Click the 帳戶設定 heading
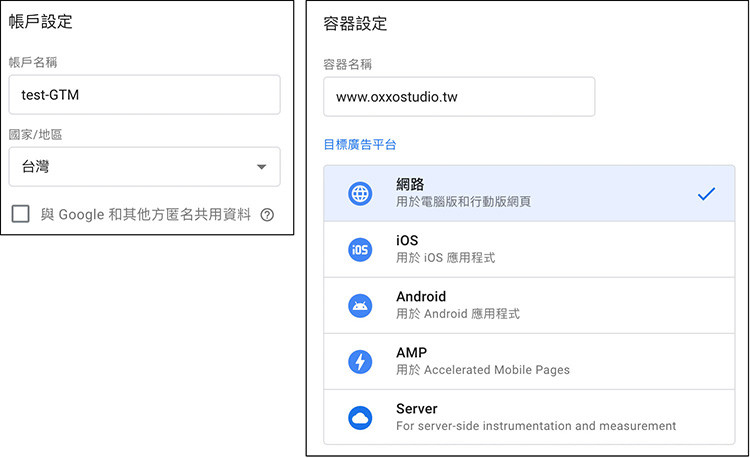This screenshot has height=458, width=750. 41,22
